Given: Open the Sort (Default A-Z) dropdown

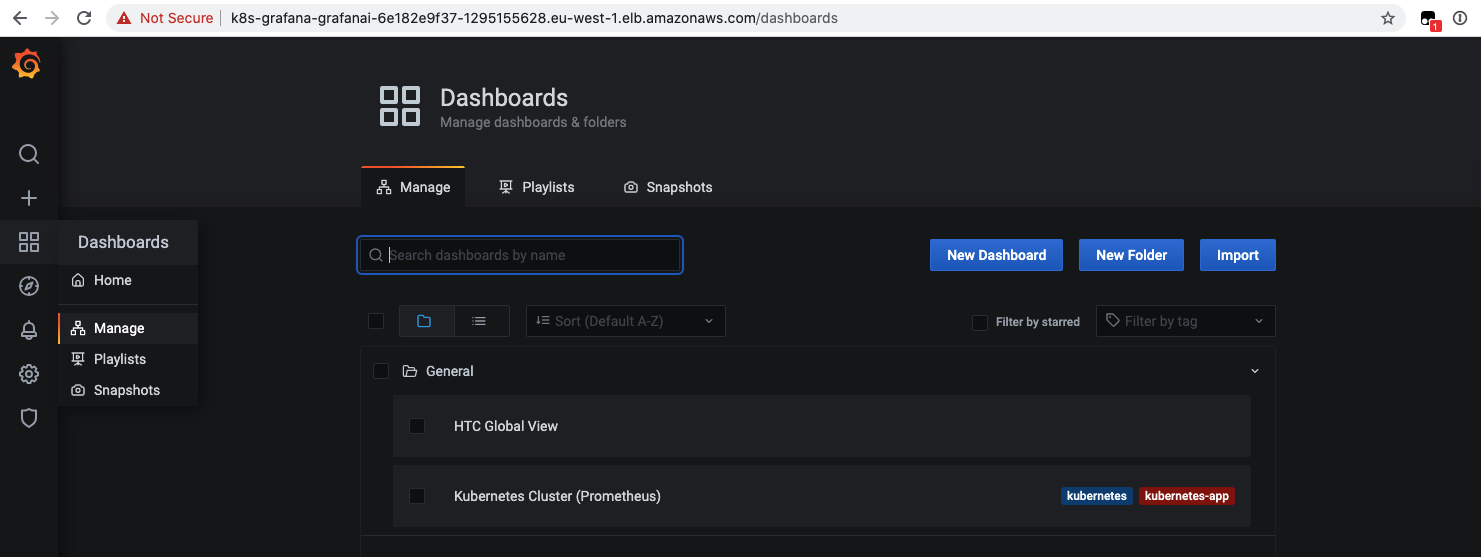Looking at the screenshot, I should [x=625, y=321].
